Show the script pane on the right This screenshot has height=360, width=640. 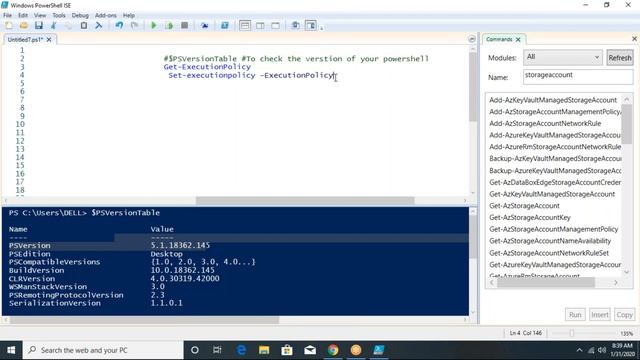point(260,26)
